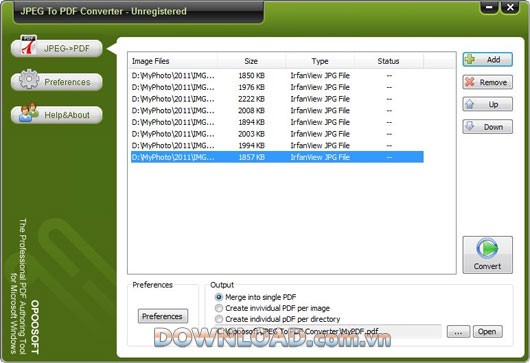Move the selected file Up

coord(487,104)
